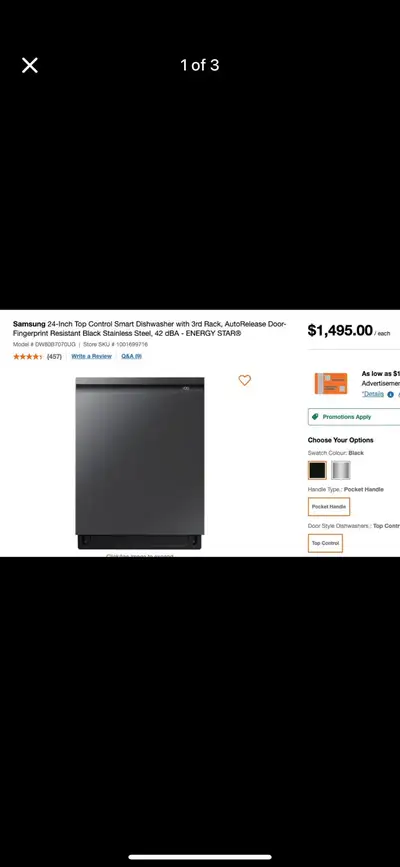Image resolution: width=400 pixels, height=867 pixels.
Task: Open the *Details financing link
Action: click(x=373, y=394)
